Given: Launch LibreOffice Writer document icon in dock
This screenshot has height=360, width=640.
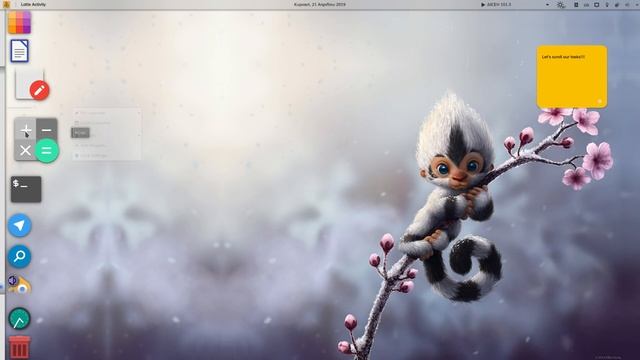Looking at the screenshot, I should pos(19,51).
